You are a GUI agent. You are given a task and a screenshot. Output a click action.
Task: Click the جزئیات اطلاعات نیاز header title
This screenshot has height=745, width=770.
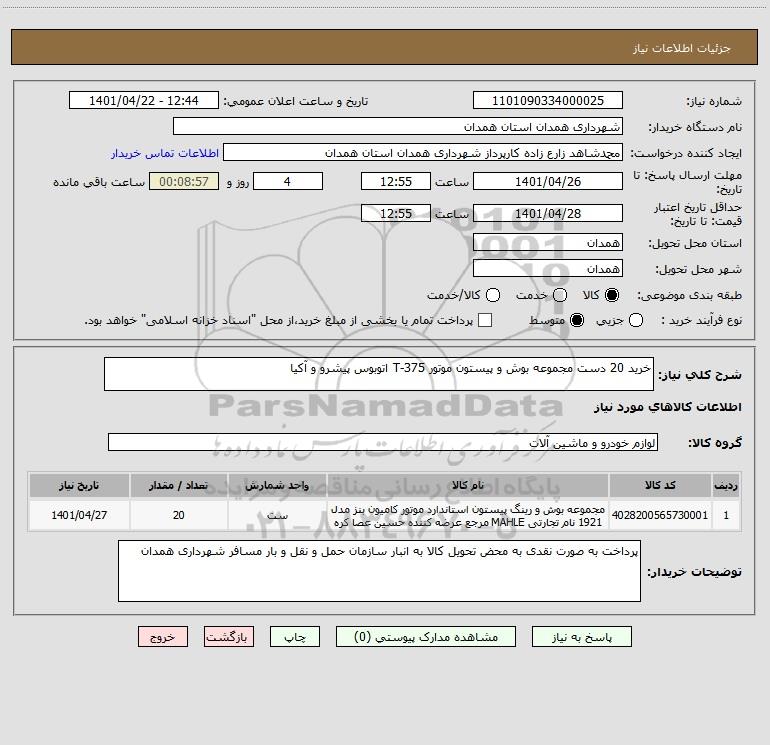pos(682,48)
